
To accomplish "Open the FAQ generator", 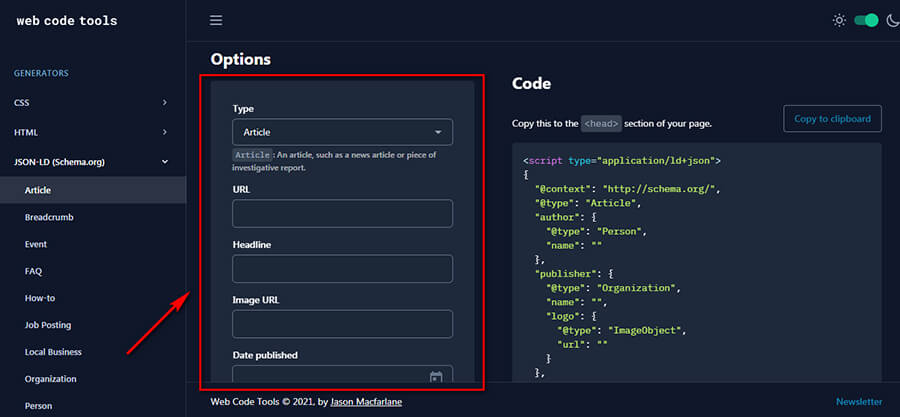I will tap(33, 271).
